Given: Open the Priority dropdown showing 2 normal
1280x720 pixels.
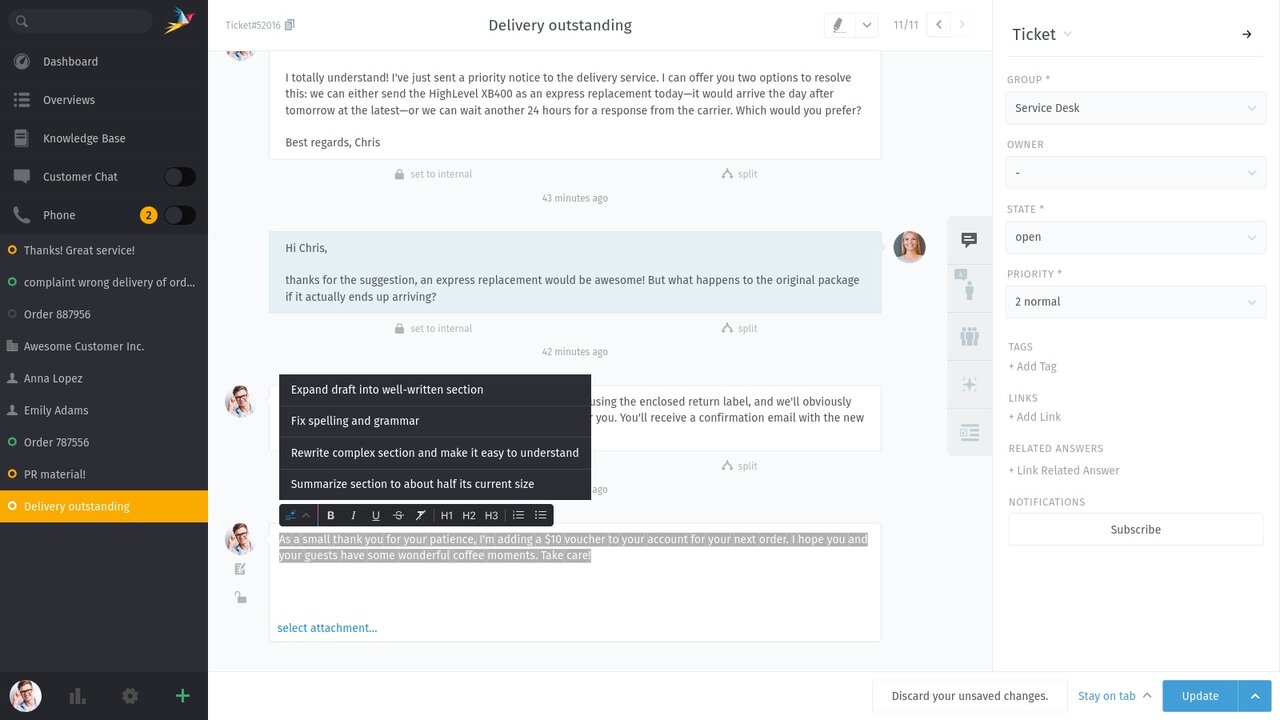Looking at the screenshot, I should pyautogui.click(x=1135, y=301).
